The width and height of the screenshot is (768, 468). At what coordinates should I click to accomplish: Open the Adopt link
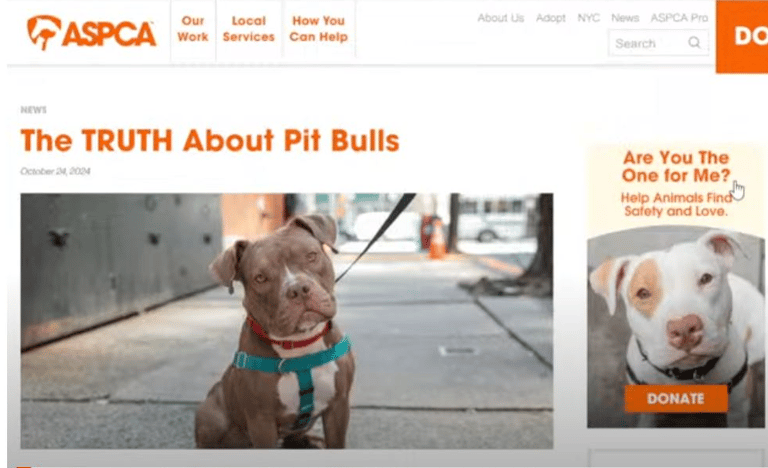pyautogui.click(x=551, y=18)
